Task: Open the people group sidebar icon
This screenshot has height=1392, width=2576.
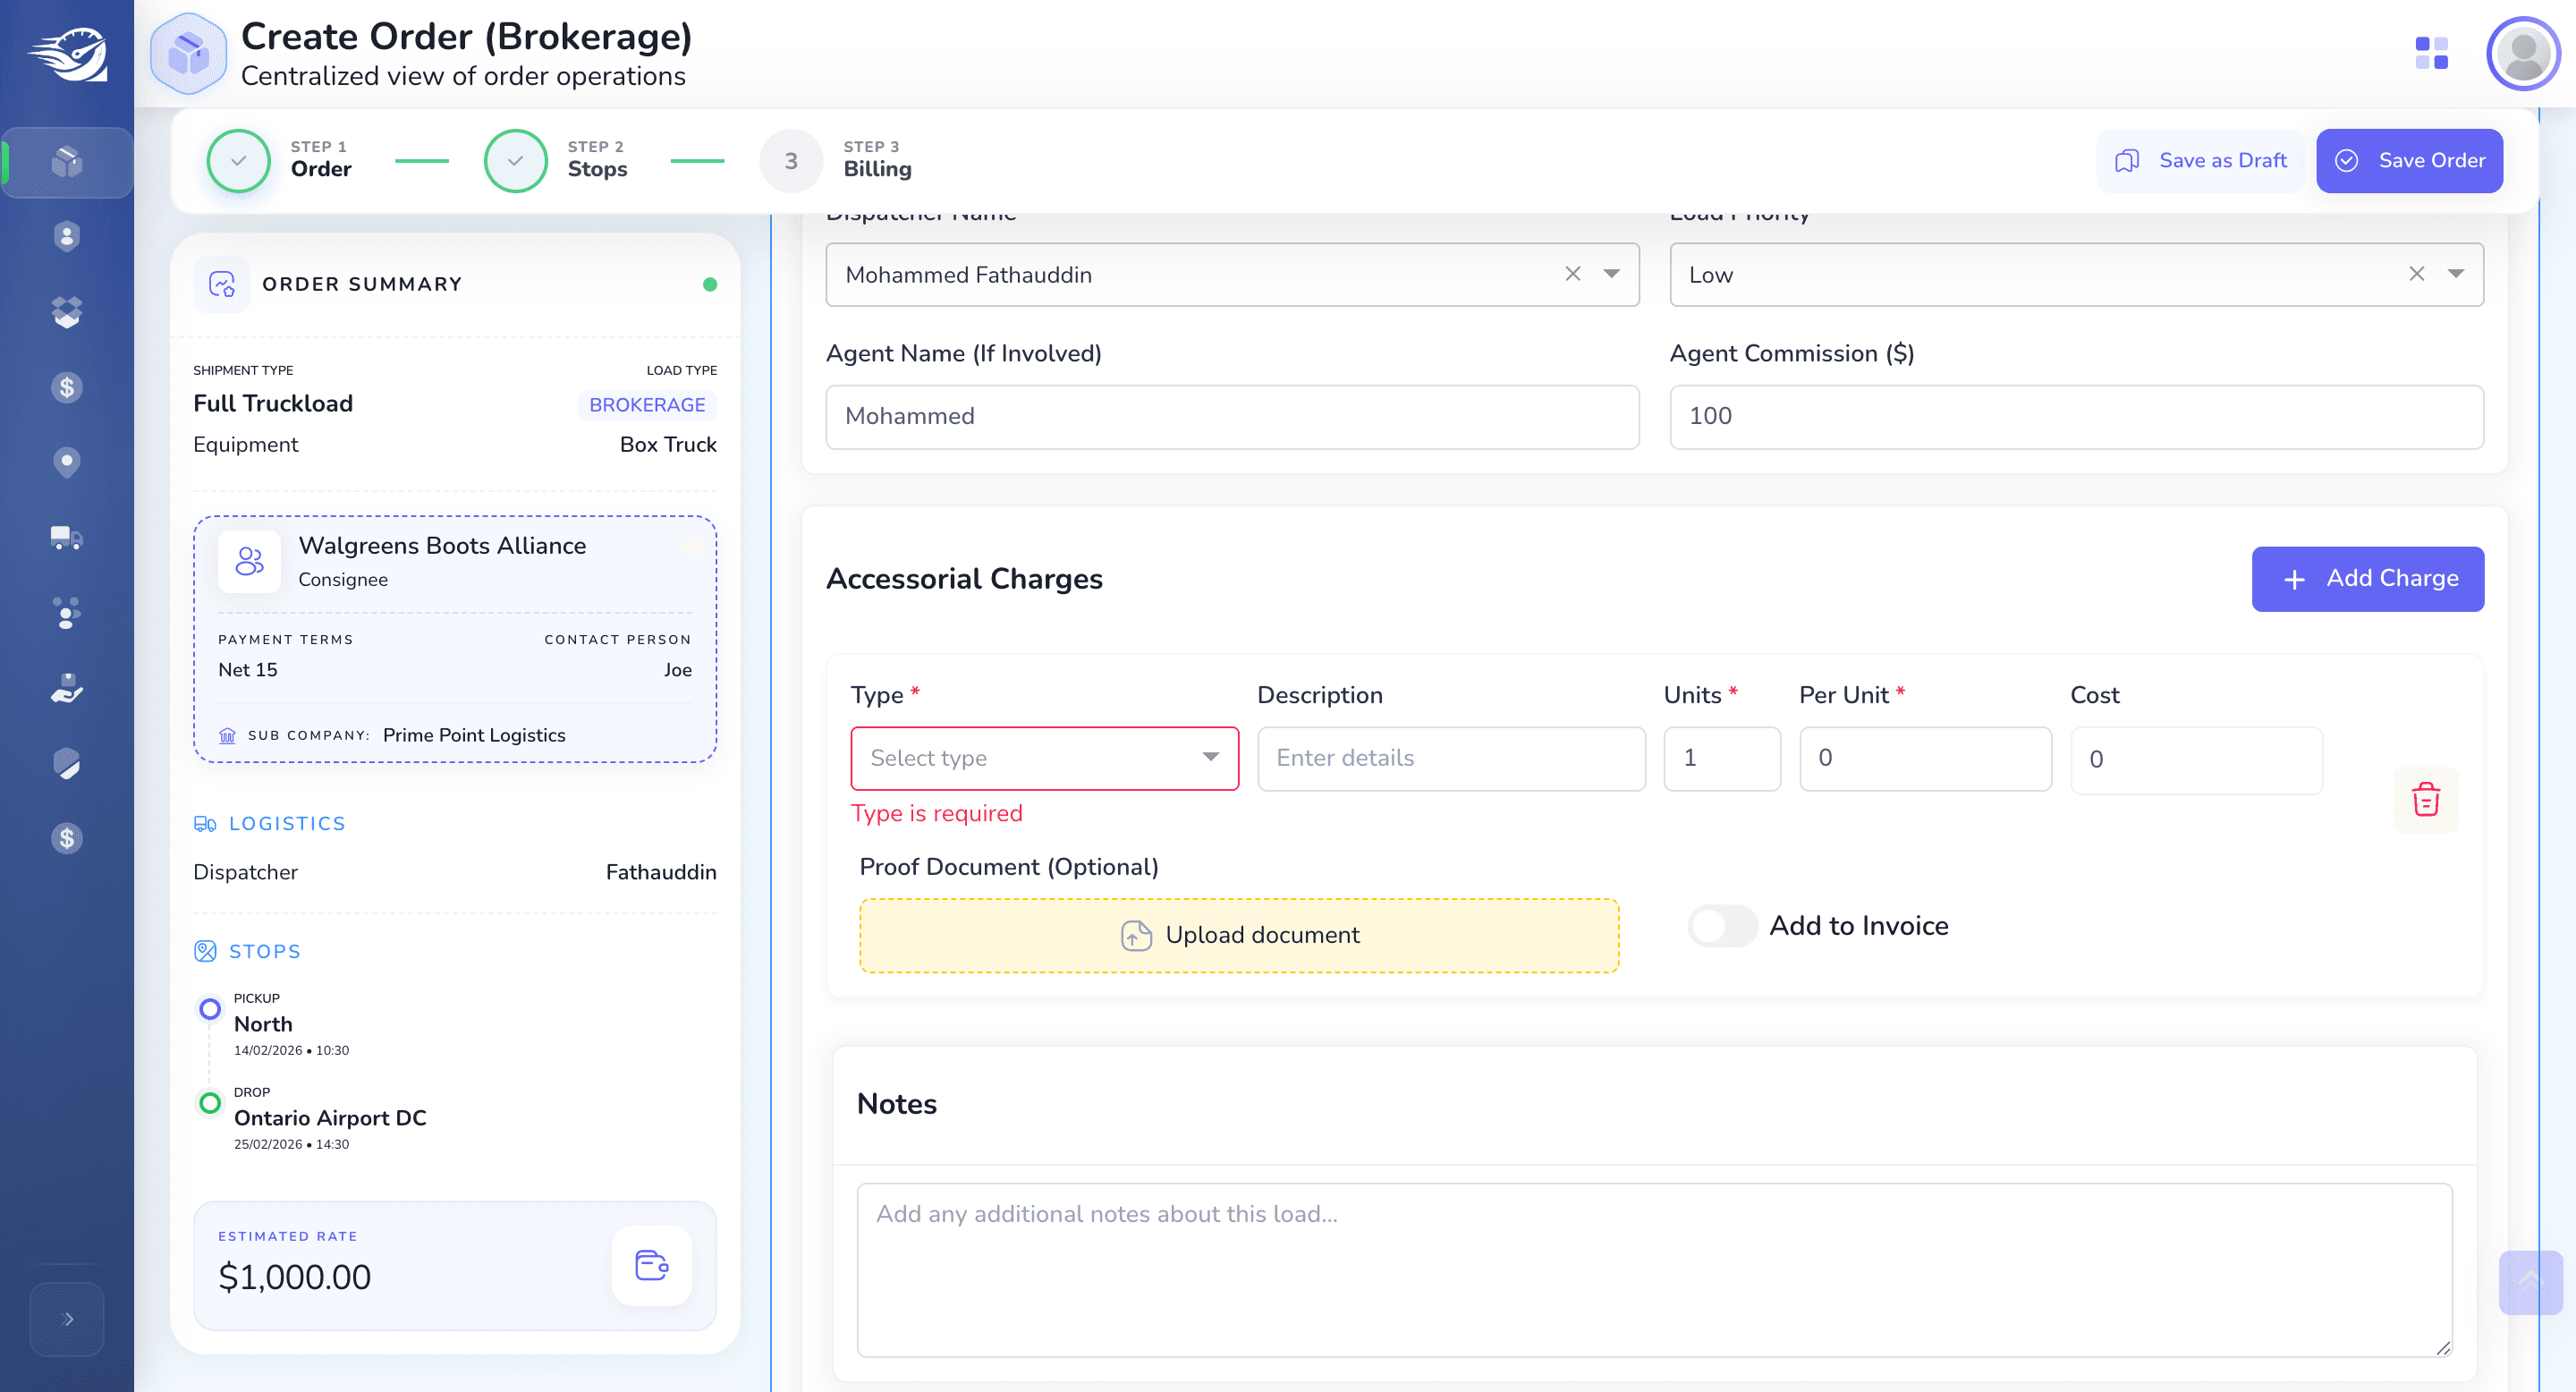Action: click(67, 613)
